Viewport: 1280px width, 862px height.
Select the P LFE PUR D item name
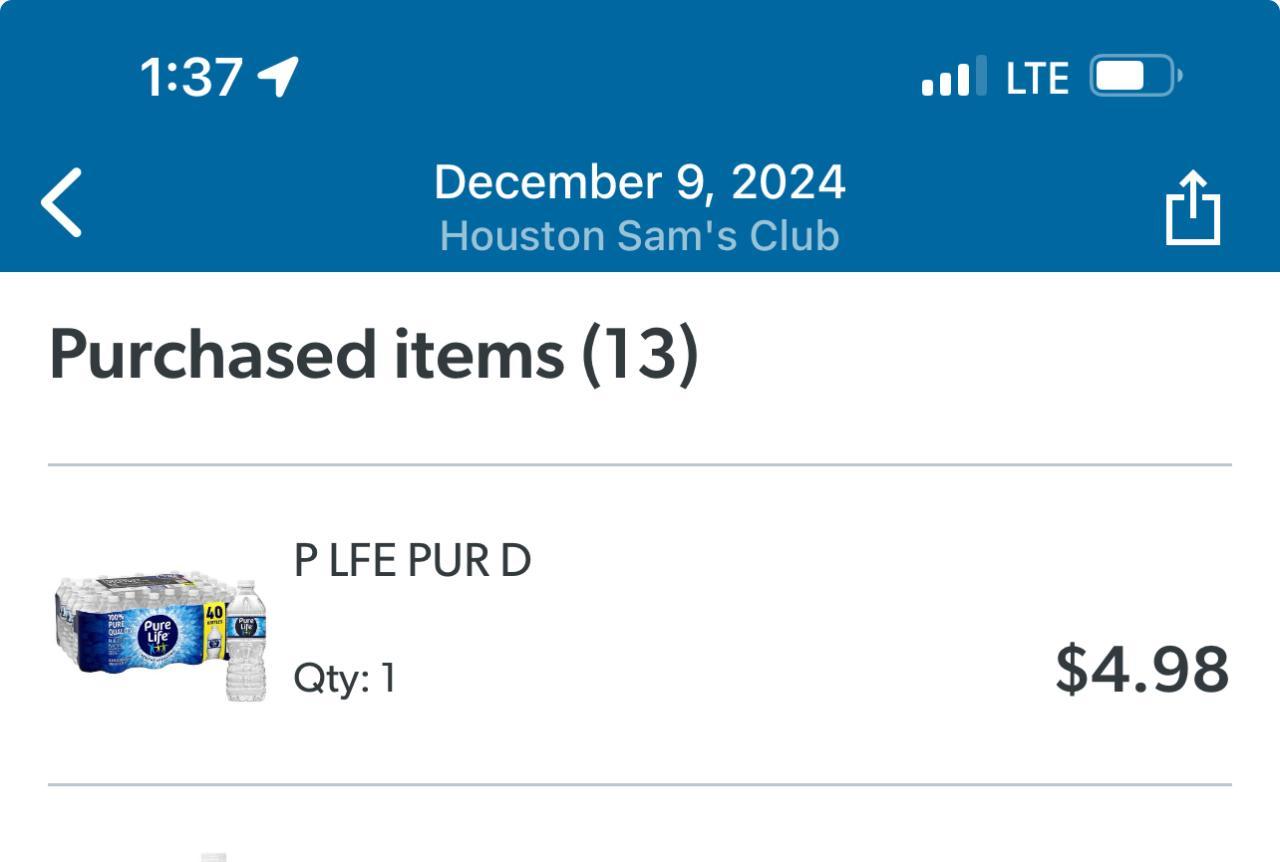tap(412, 562)
